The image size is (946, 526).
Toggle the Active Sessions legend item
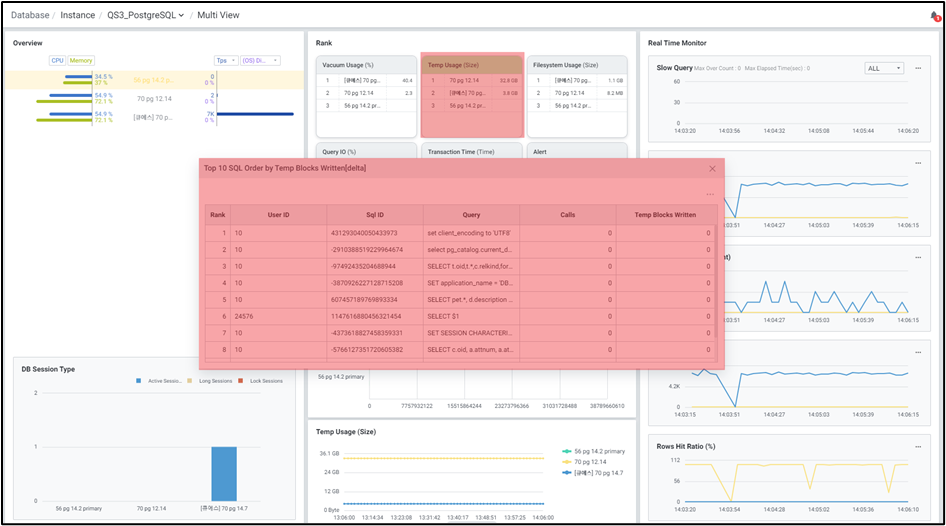160,381
